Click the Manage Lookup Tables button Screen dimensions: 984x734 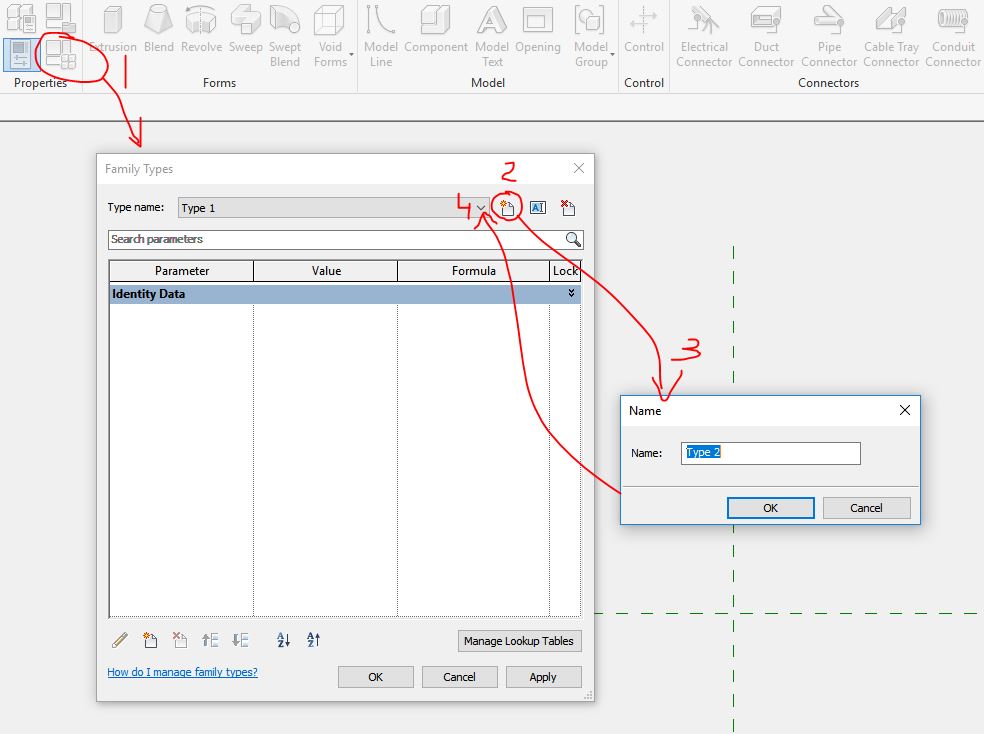pos(518,641)
